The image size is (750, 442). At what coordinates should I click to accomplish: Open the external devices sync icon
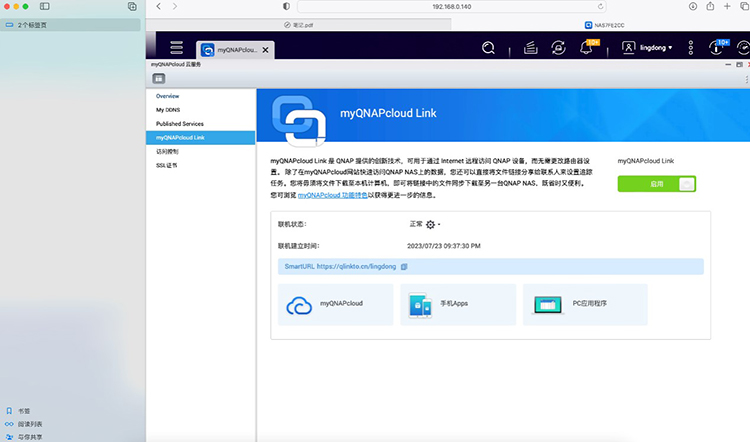558,47
